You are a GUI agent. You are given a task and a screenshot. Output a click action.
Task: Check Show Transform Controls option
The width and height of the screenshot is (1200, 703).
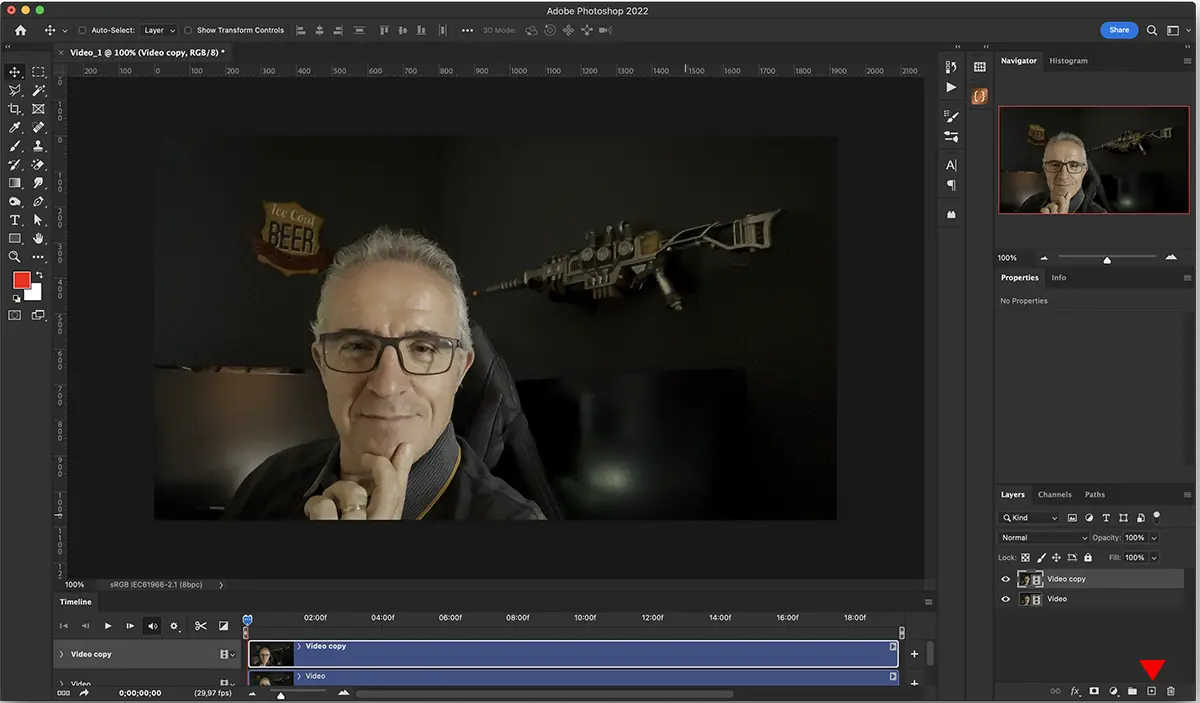pos(188,31)
